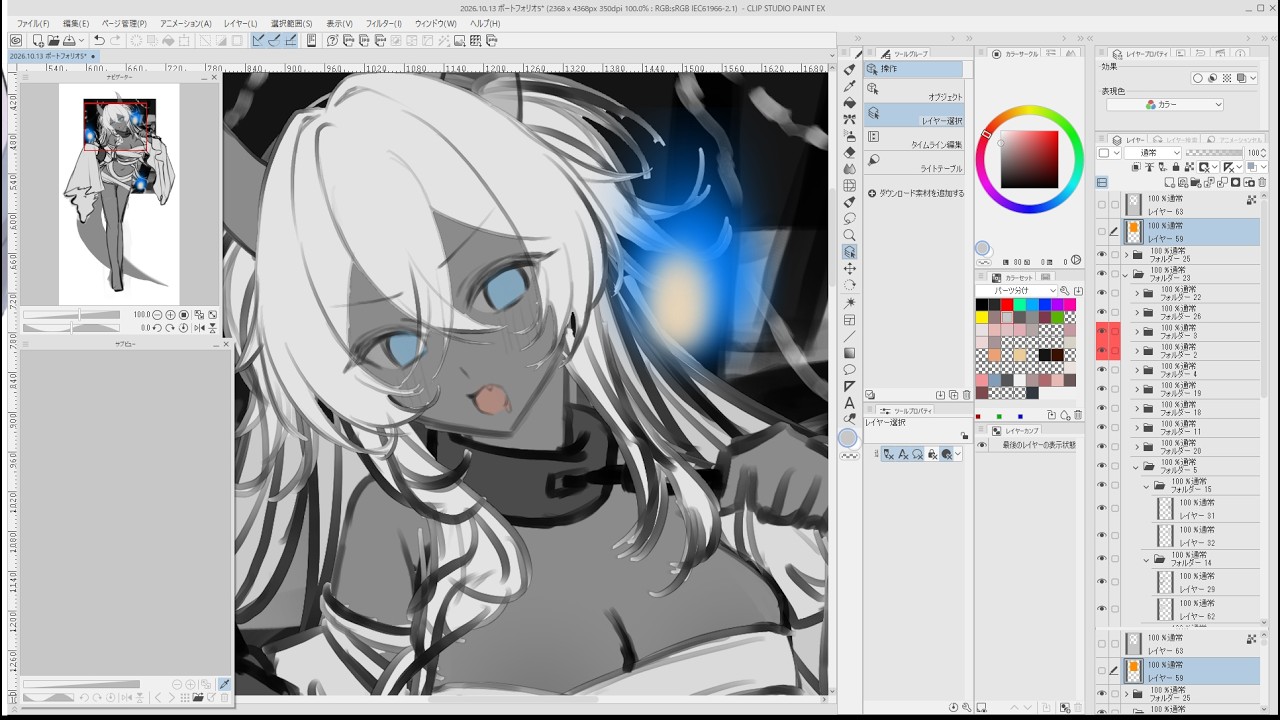The height and width of the screenshot is (720, 1280).
Task: Select the Eyedropper tool
Action: tap(850, 86)
